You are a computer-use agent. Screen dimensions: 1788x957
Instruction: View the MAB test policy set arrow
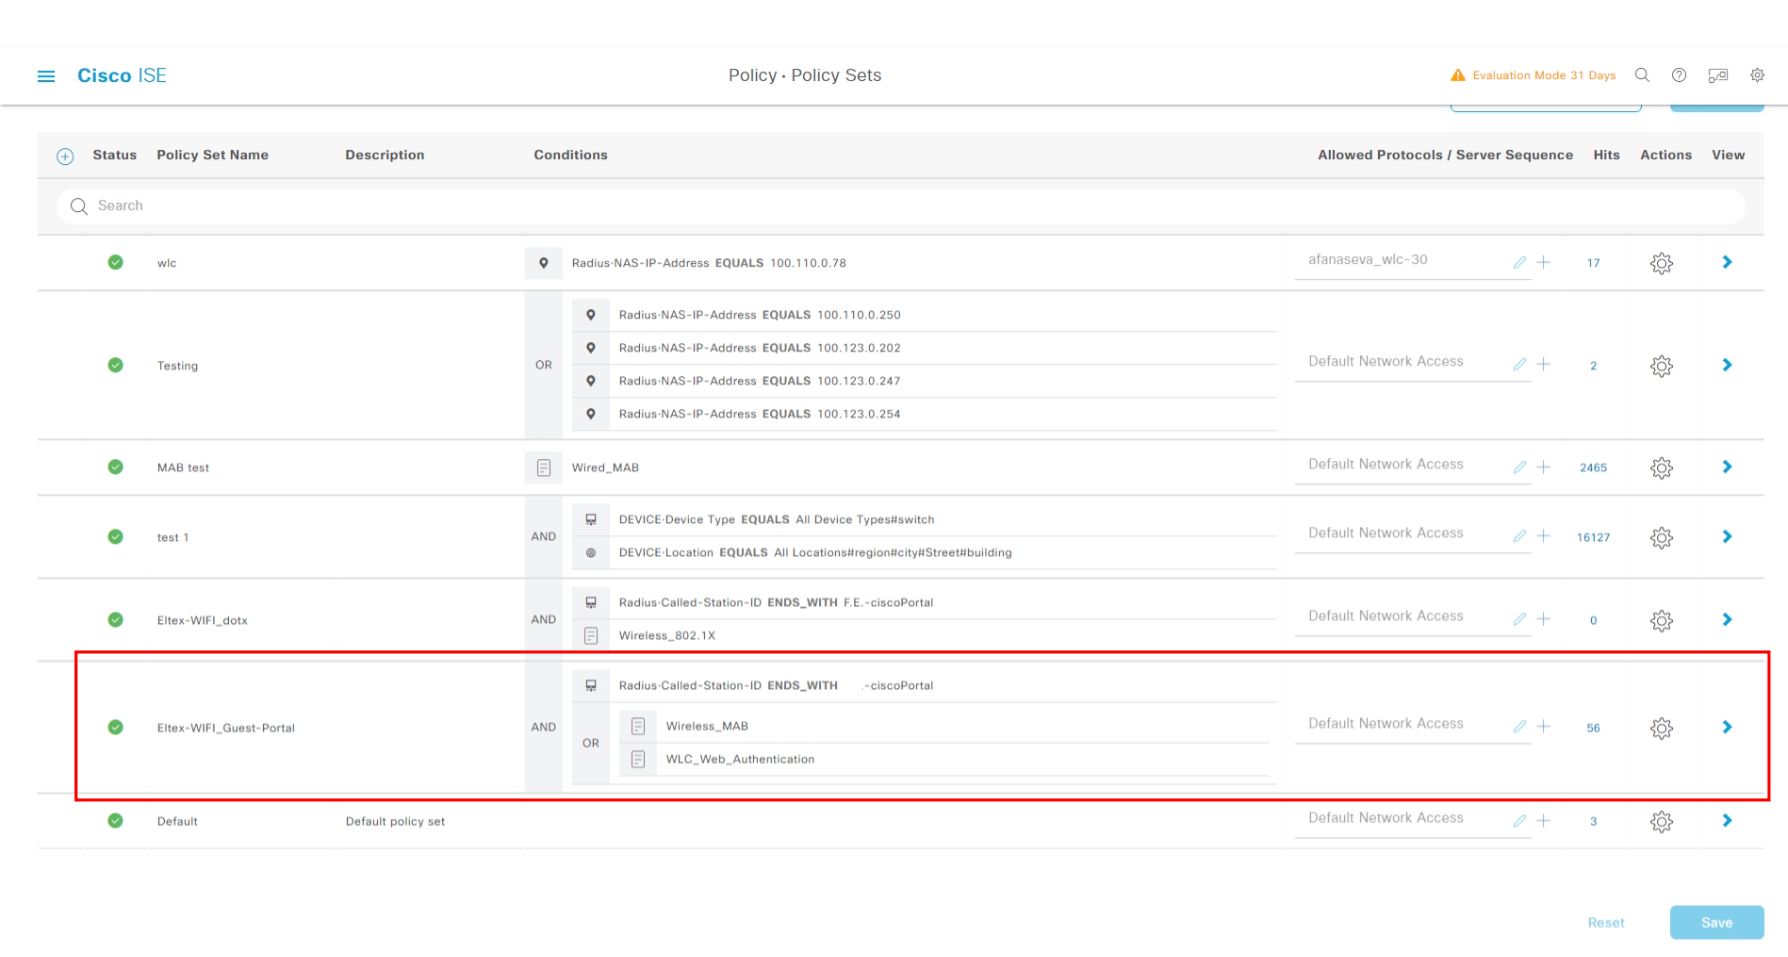(x=1727, y=467)
